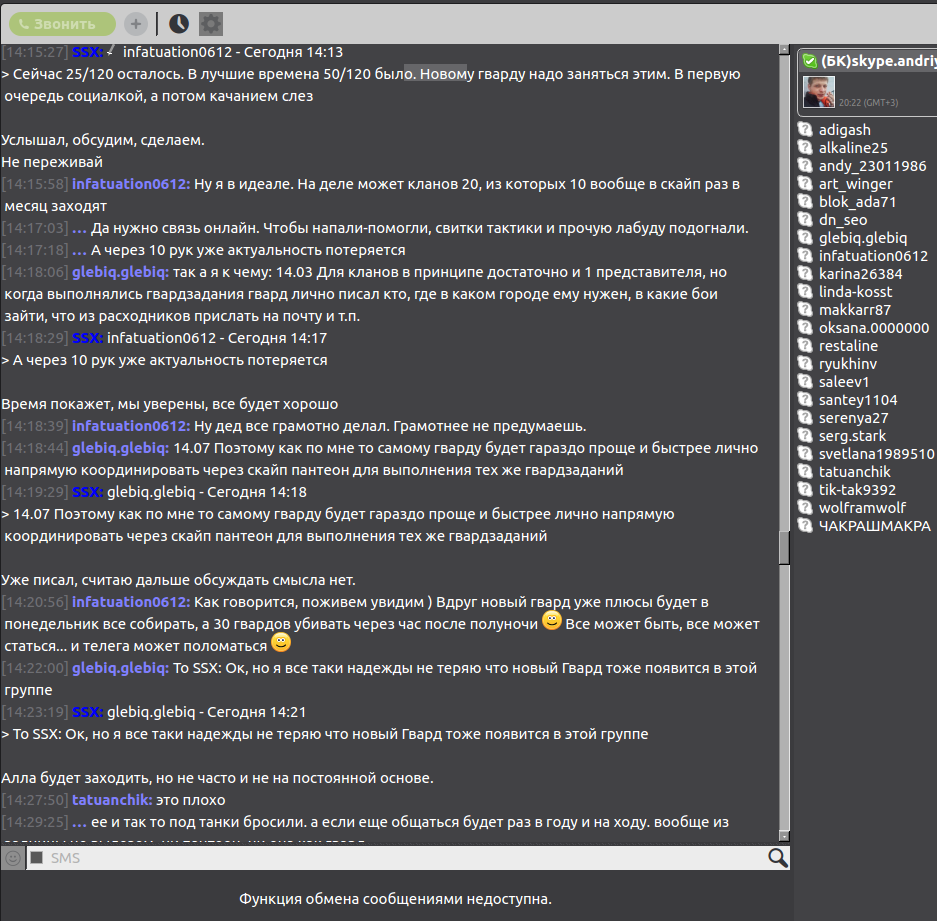Click status icon next to art_winger
This screenshot has height=921, width=937.
tap(806, 183)
